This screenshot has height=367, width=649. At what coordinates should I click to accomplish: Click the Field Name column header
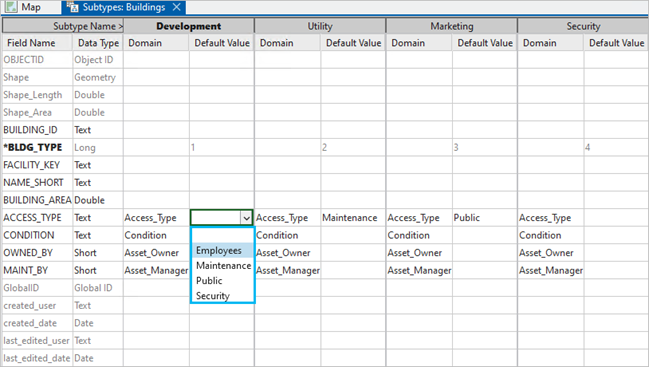click(x=37, y=43)
